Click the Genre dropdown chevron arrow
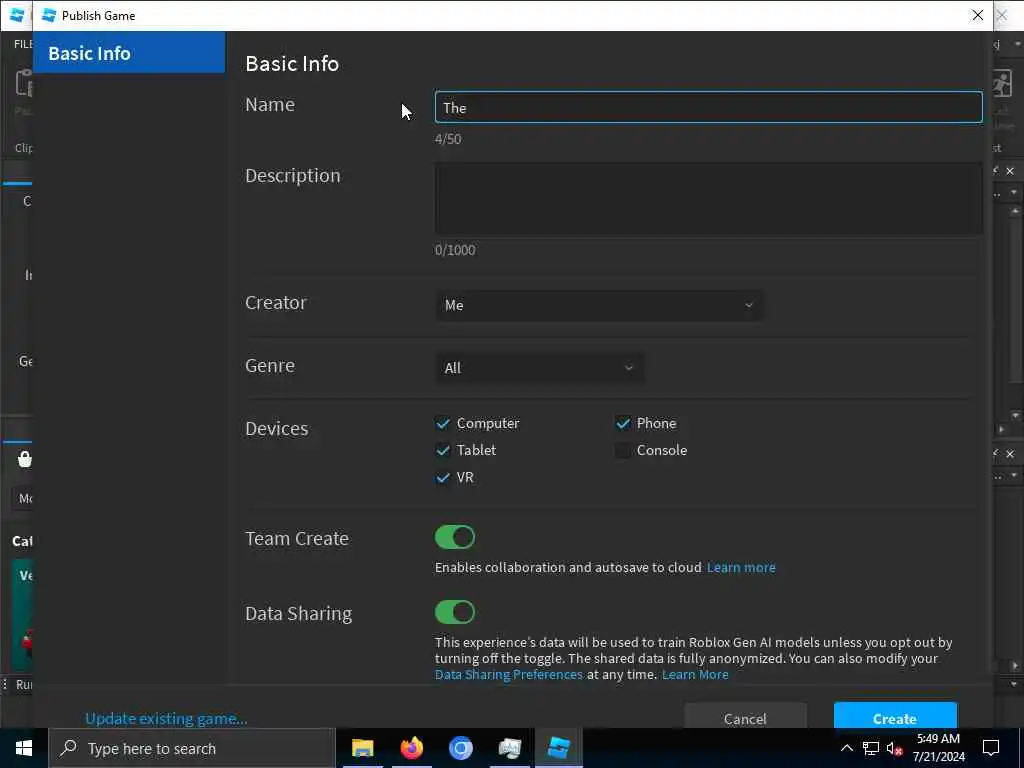Viewport: 1024px width, 768px height. [628, 368]
